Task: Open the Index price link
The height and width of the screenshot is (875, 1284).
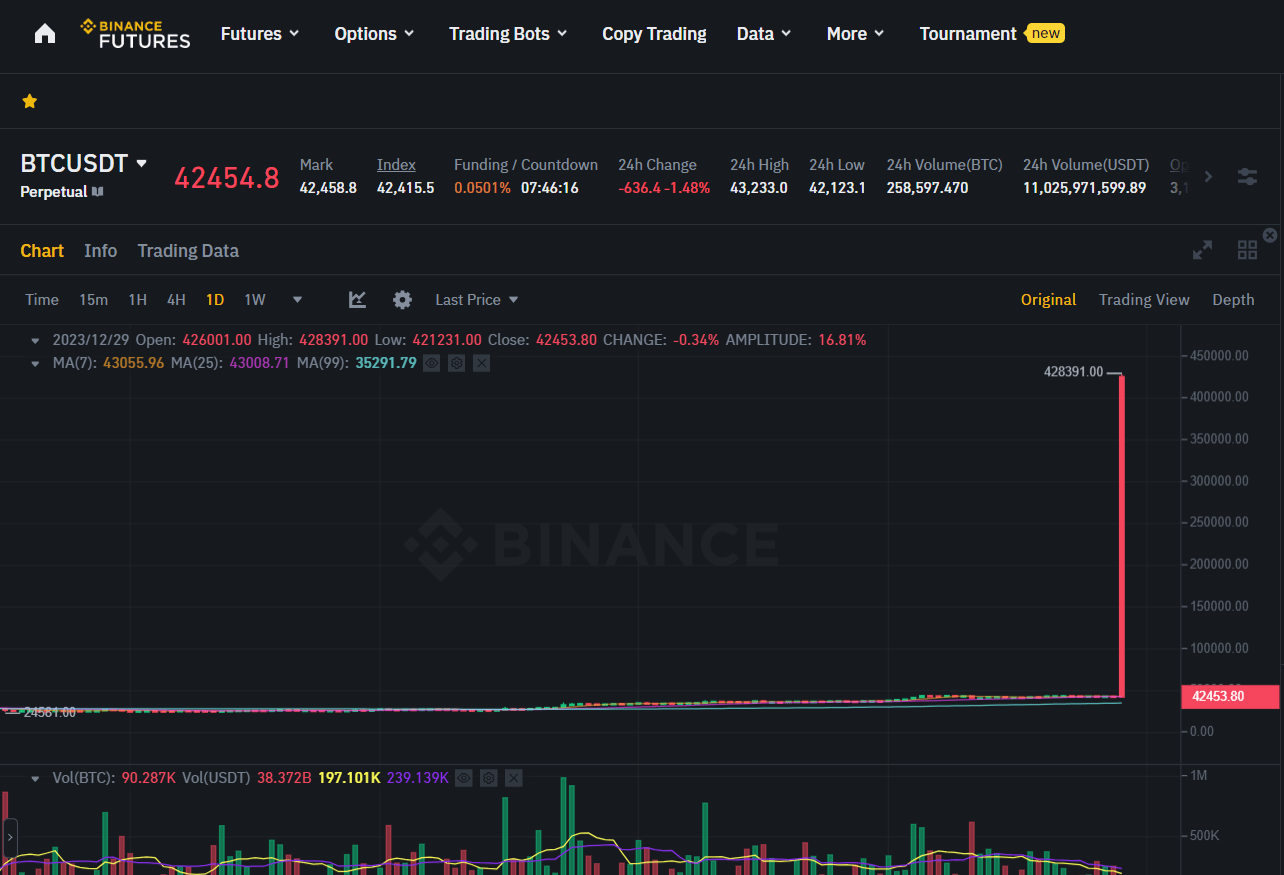Action: (396, 164)
